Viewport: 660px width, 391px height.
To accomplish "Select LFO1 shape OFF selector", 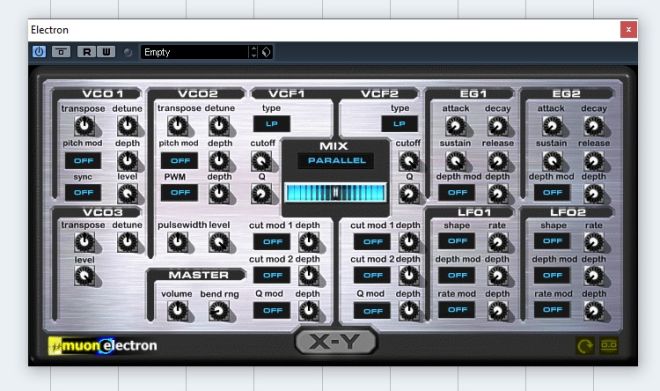I will [x=457, y=241].
